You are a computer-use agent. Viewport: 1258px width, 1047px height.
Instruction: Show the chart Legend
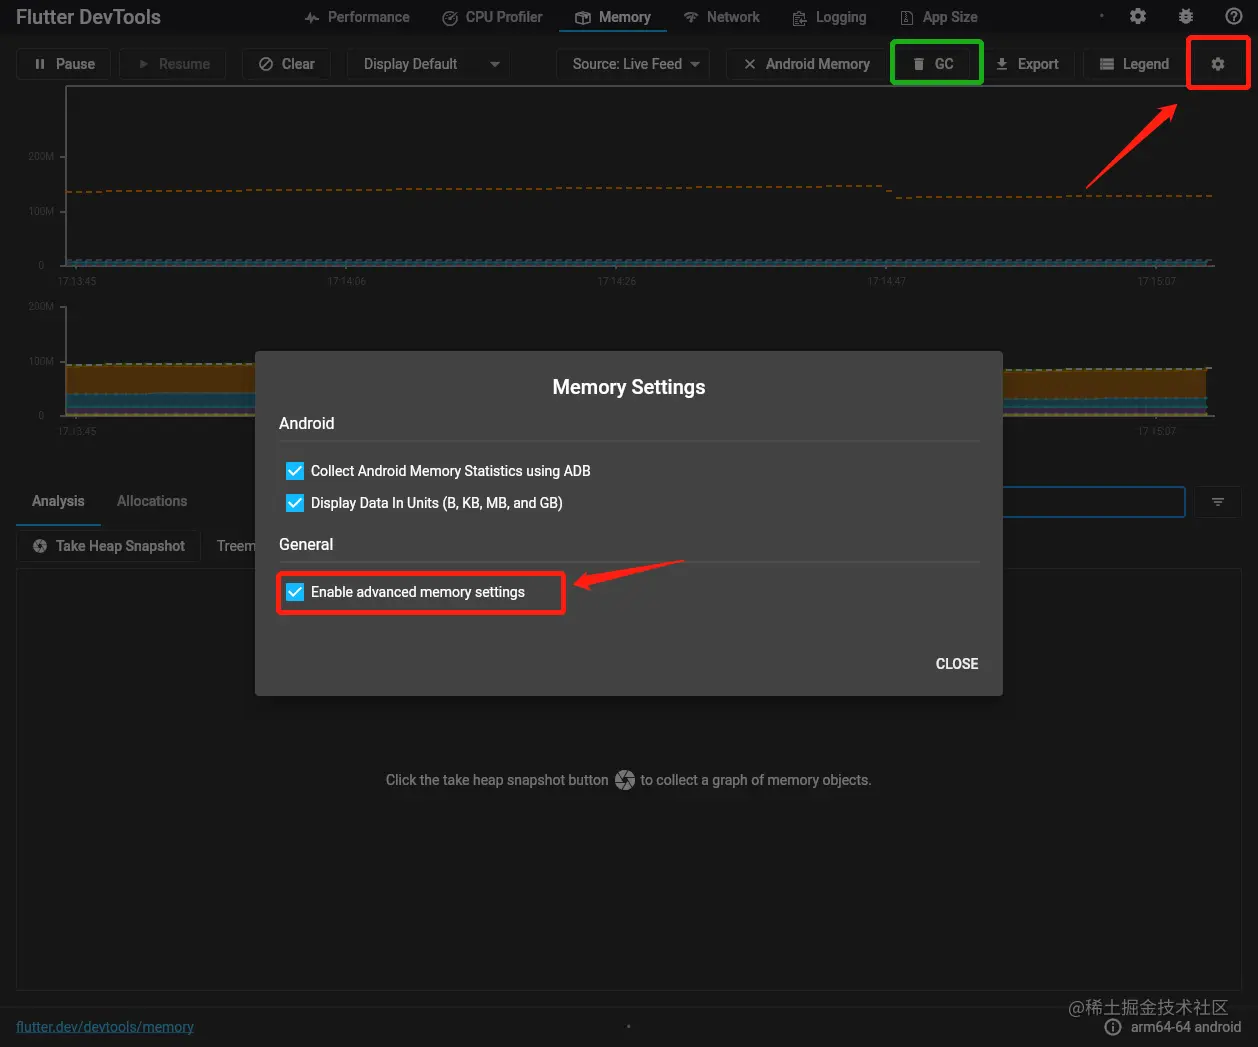1134,64
